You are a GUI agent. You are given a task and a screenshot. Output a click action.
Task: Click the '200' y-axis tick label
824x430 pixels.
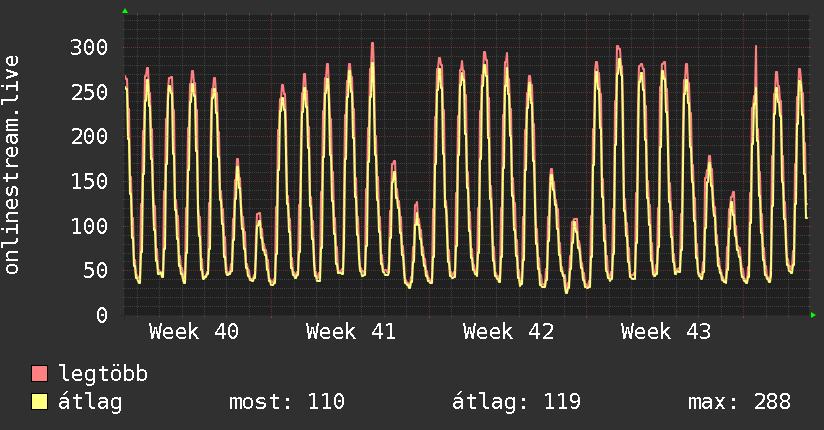point(89,137)
